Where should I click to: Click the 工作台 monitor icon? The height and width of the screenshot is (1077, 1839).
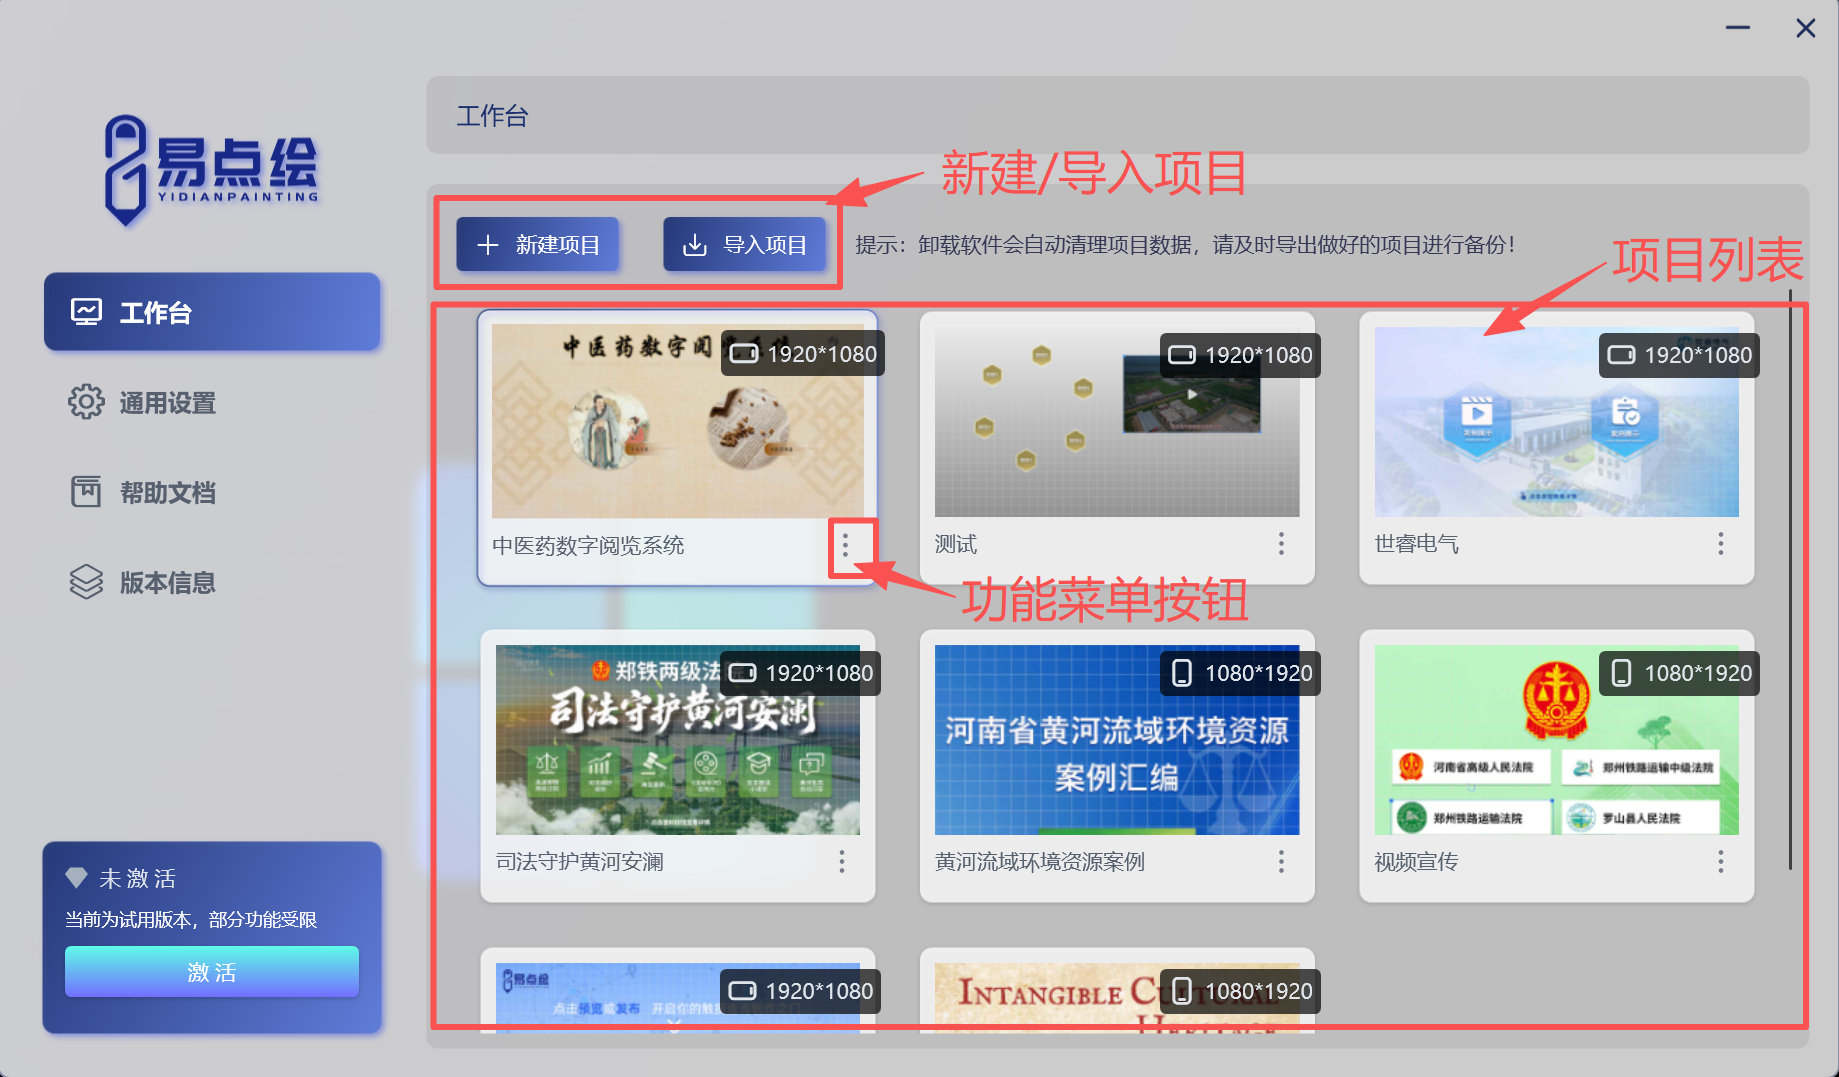point(86,312)
